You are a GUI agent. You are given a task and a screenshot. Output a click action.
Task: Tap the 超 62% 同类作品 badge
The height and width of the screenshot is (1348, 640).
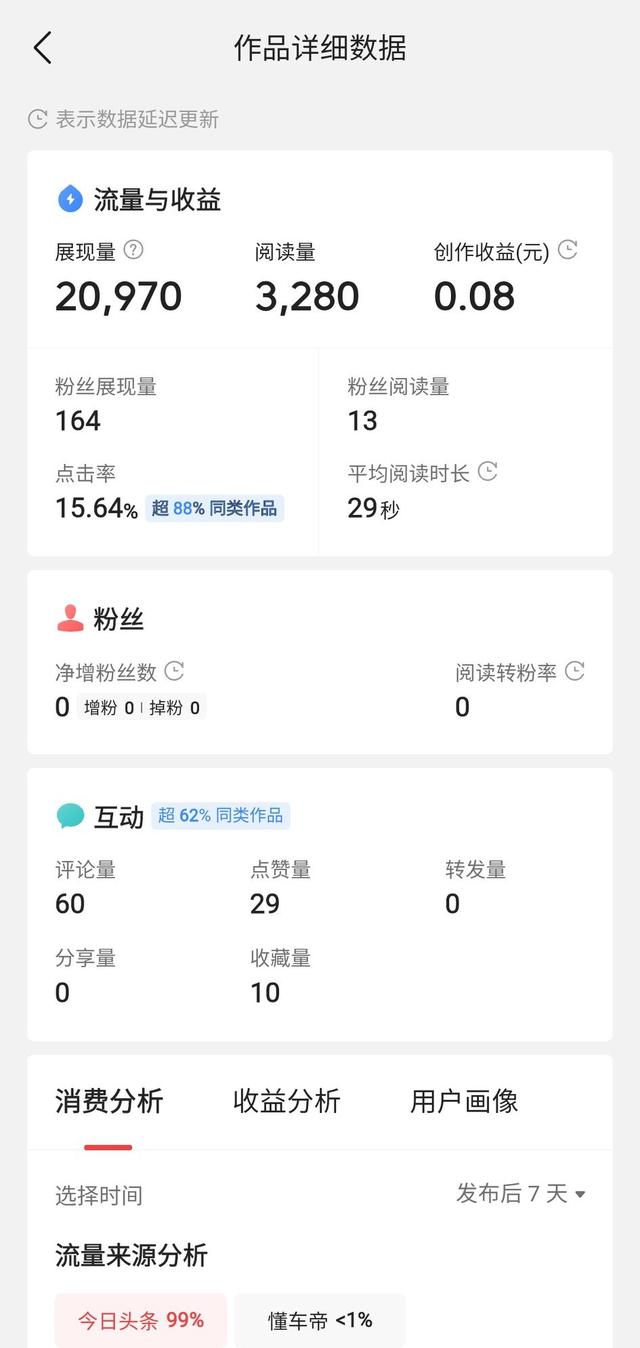tap(221, 815)
